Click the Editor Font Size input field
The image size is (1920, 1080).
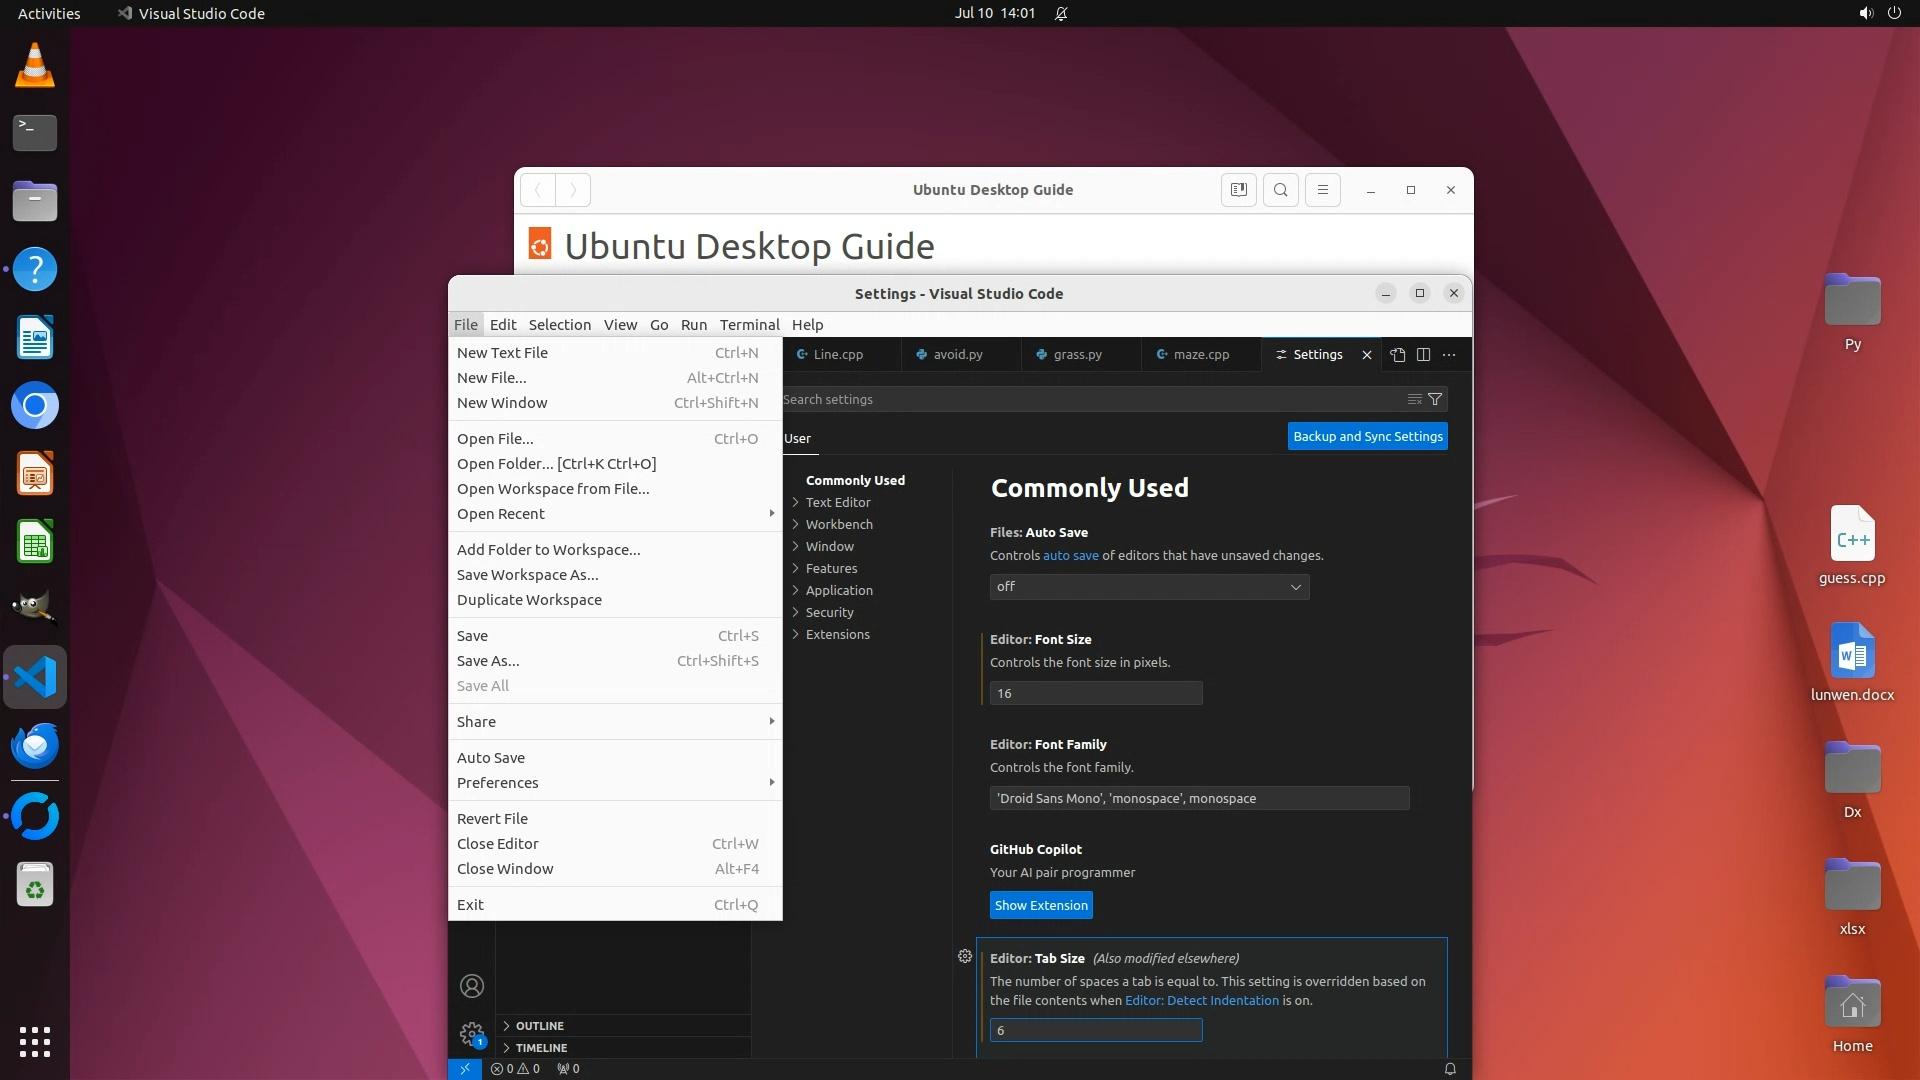(1095, 694)
